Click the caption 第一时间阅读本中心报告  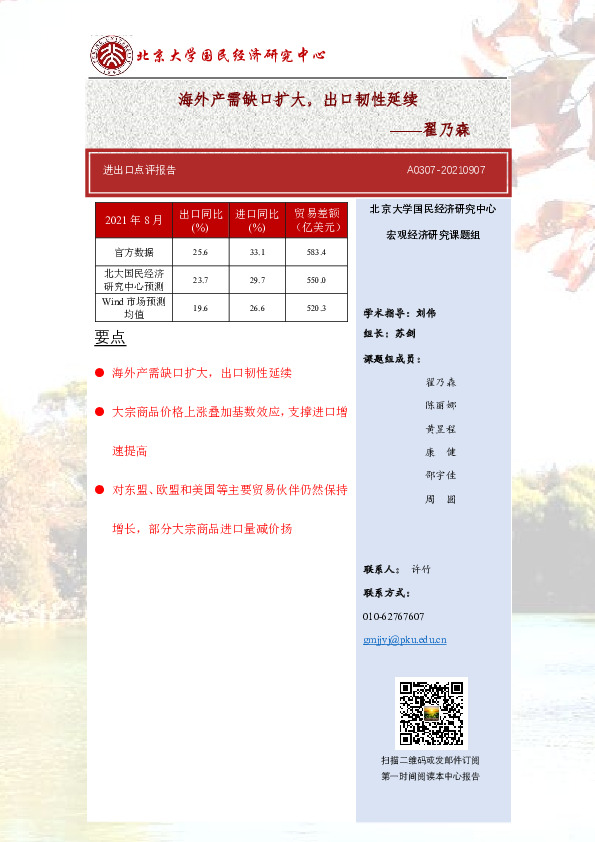tap(430, 776)
